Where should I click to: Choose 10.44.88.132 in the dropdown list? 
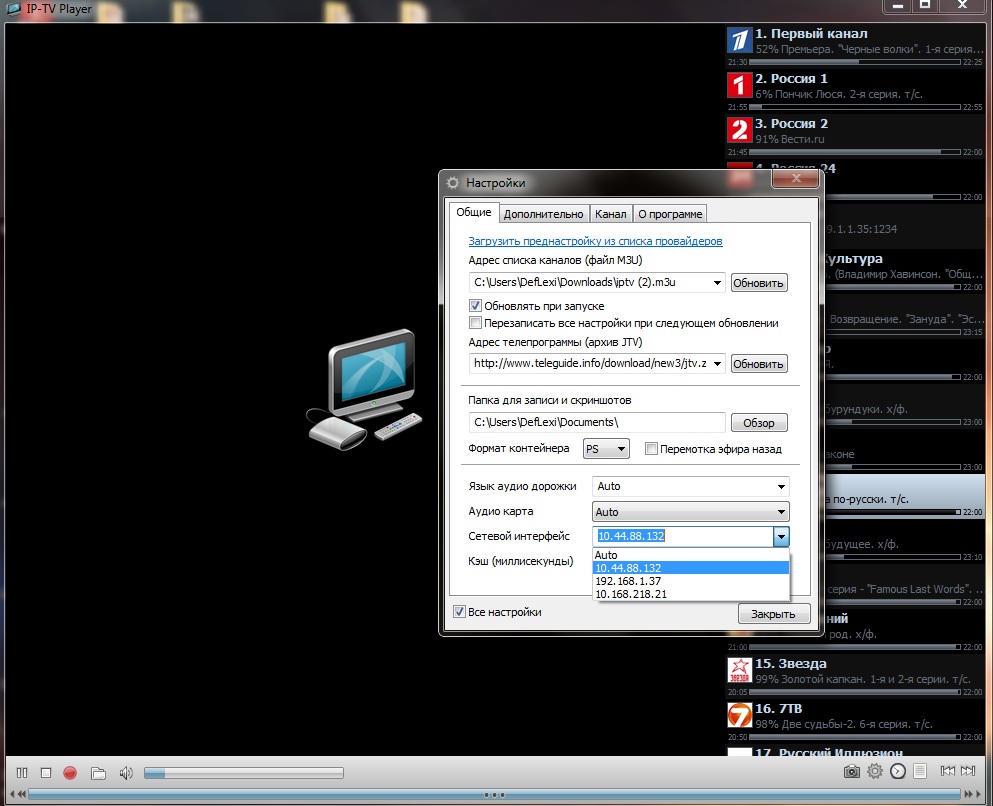[691, 568]
